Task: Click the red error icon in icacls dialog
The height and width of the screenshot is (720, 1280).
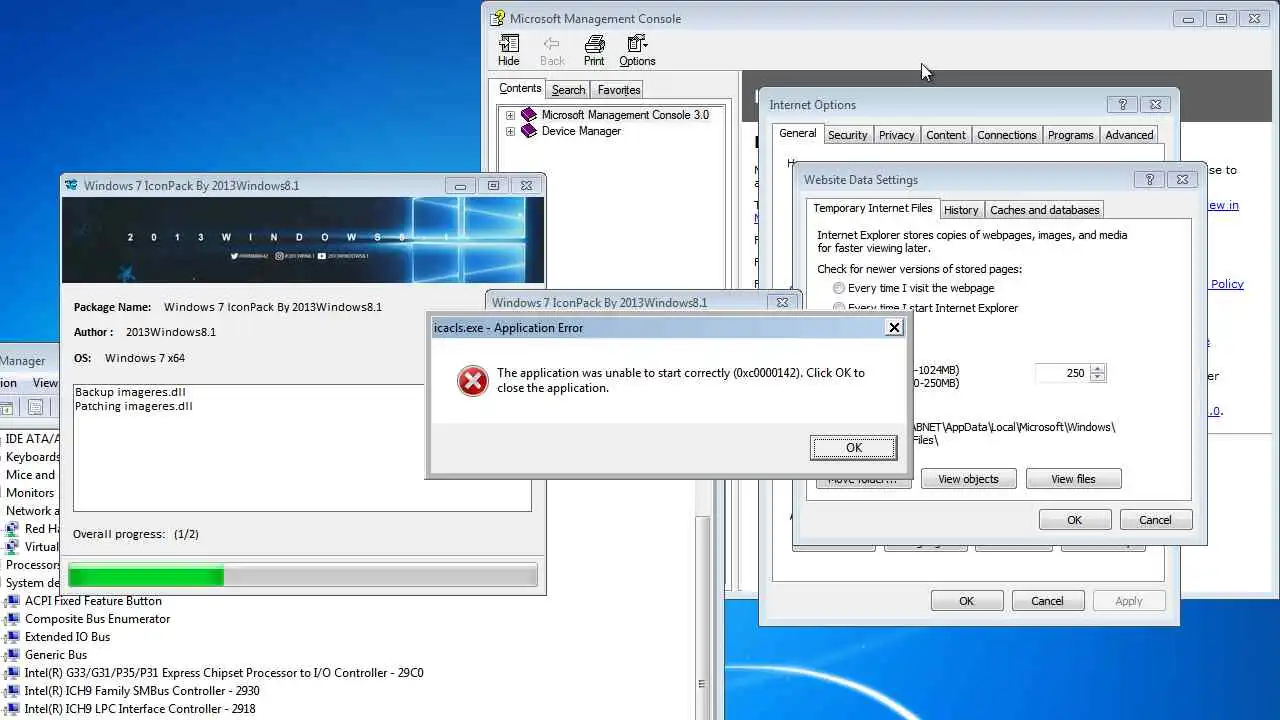Action: pos(472,380)
